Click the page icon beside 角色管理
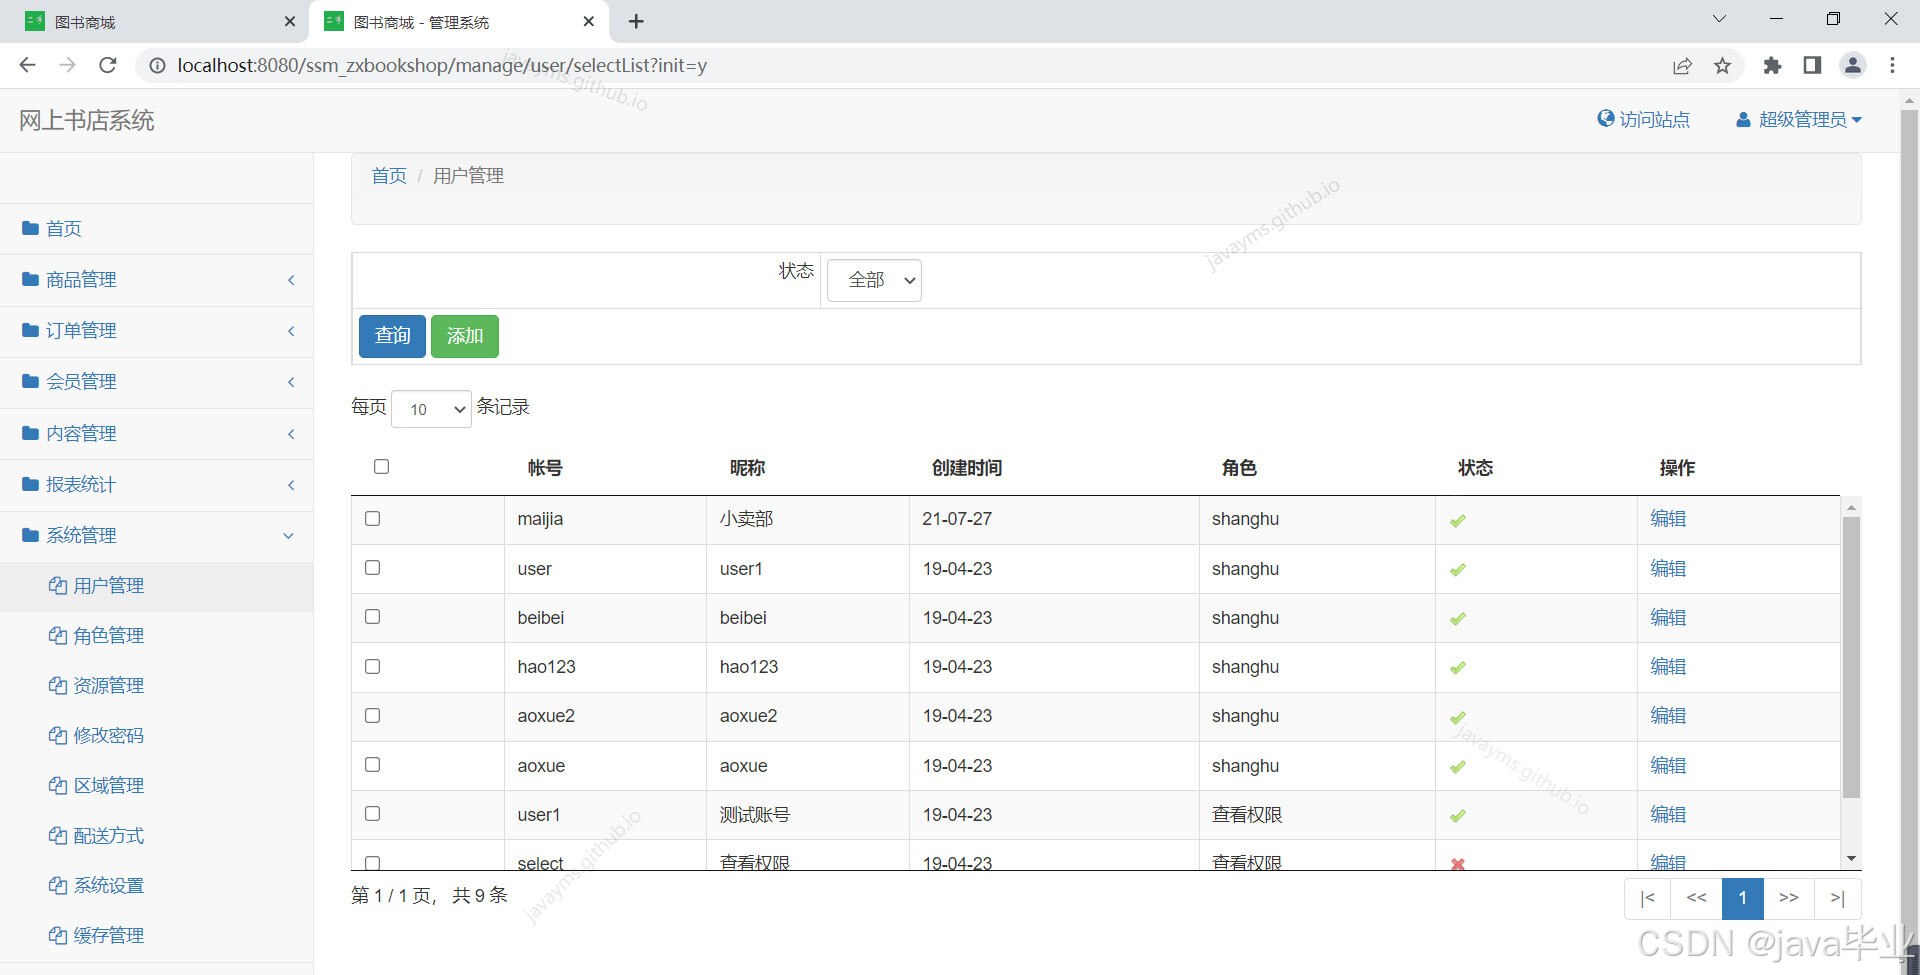This screenshot has height=975, width=1920. 58,635
